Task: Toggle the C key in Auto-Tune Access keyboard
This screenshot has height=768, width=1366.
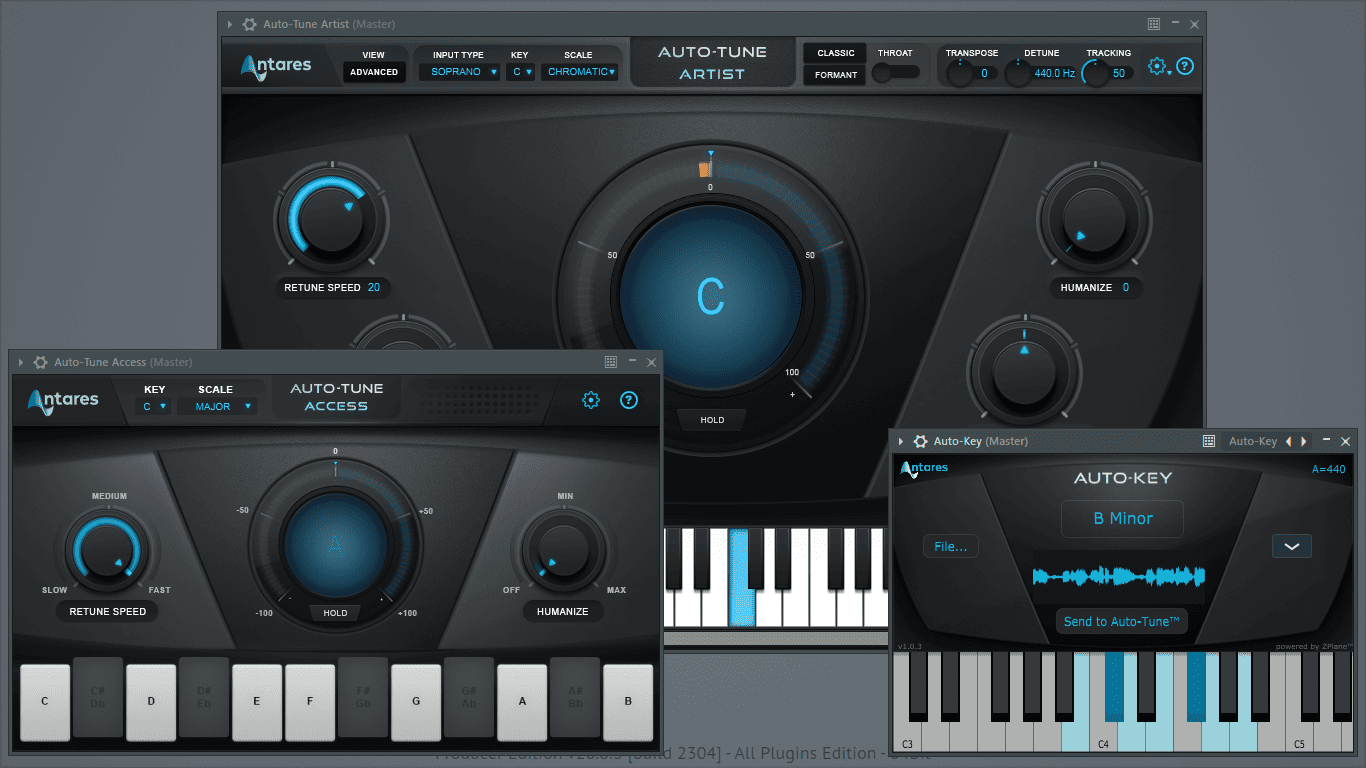Action: (45, 702)
